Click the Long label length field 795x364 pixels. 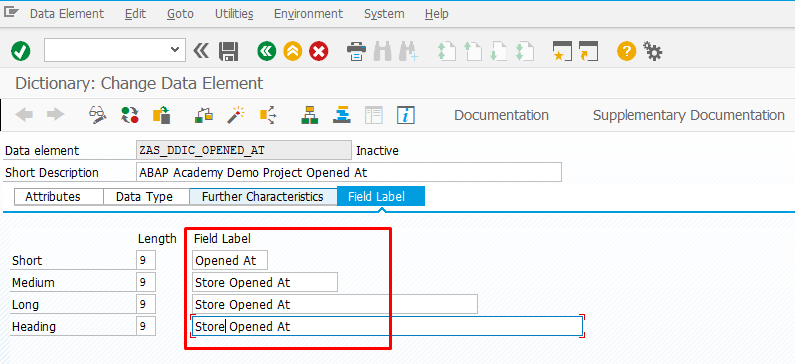[x=146, y=305]
